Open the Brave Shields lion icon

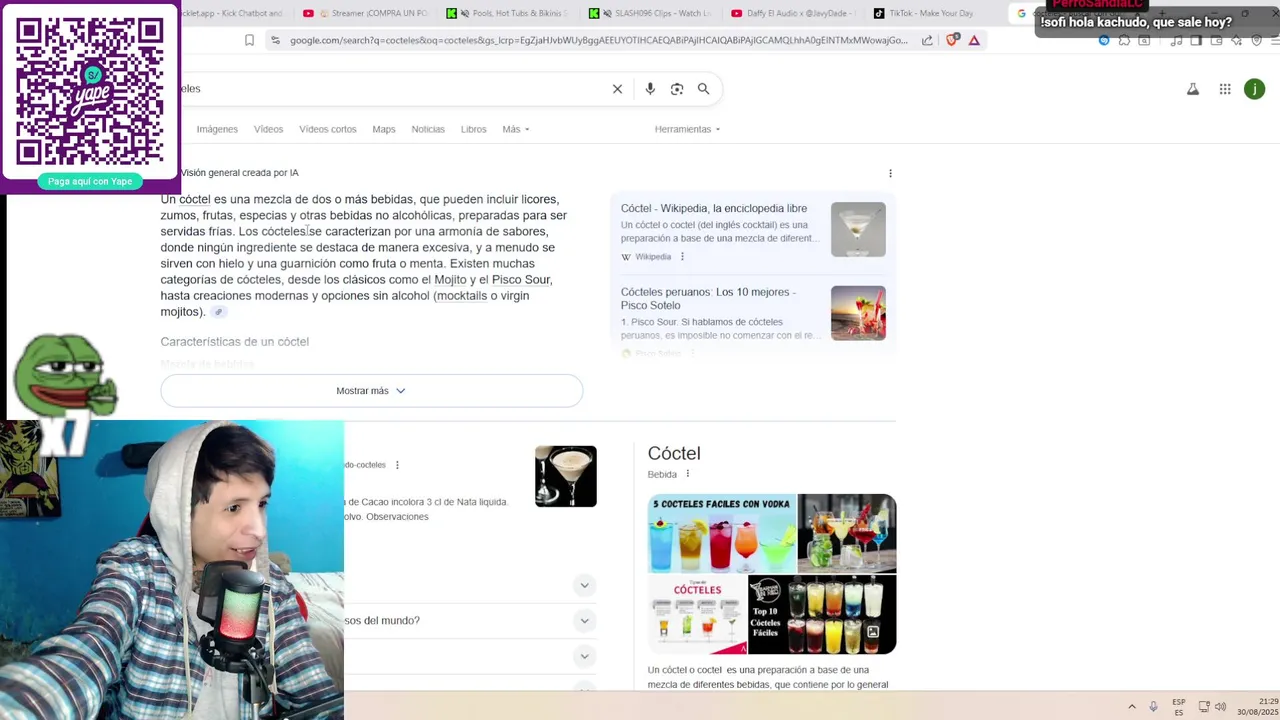(x=951, y=40)
